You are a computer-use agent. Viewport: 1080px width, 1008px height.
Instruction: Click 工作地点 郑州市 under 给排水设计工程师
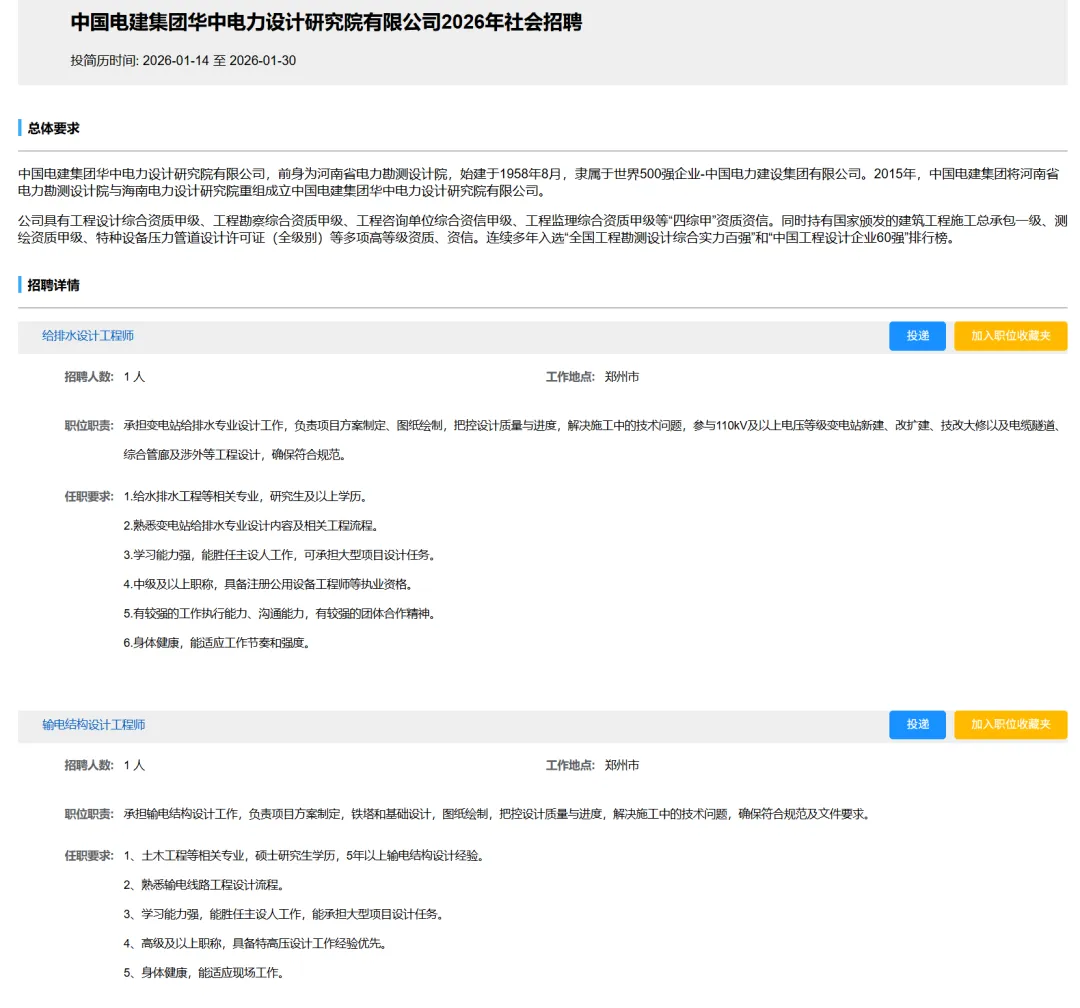[x=592, y=377]
